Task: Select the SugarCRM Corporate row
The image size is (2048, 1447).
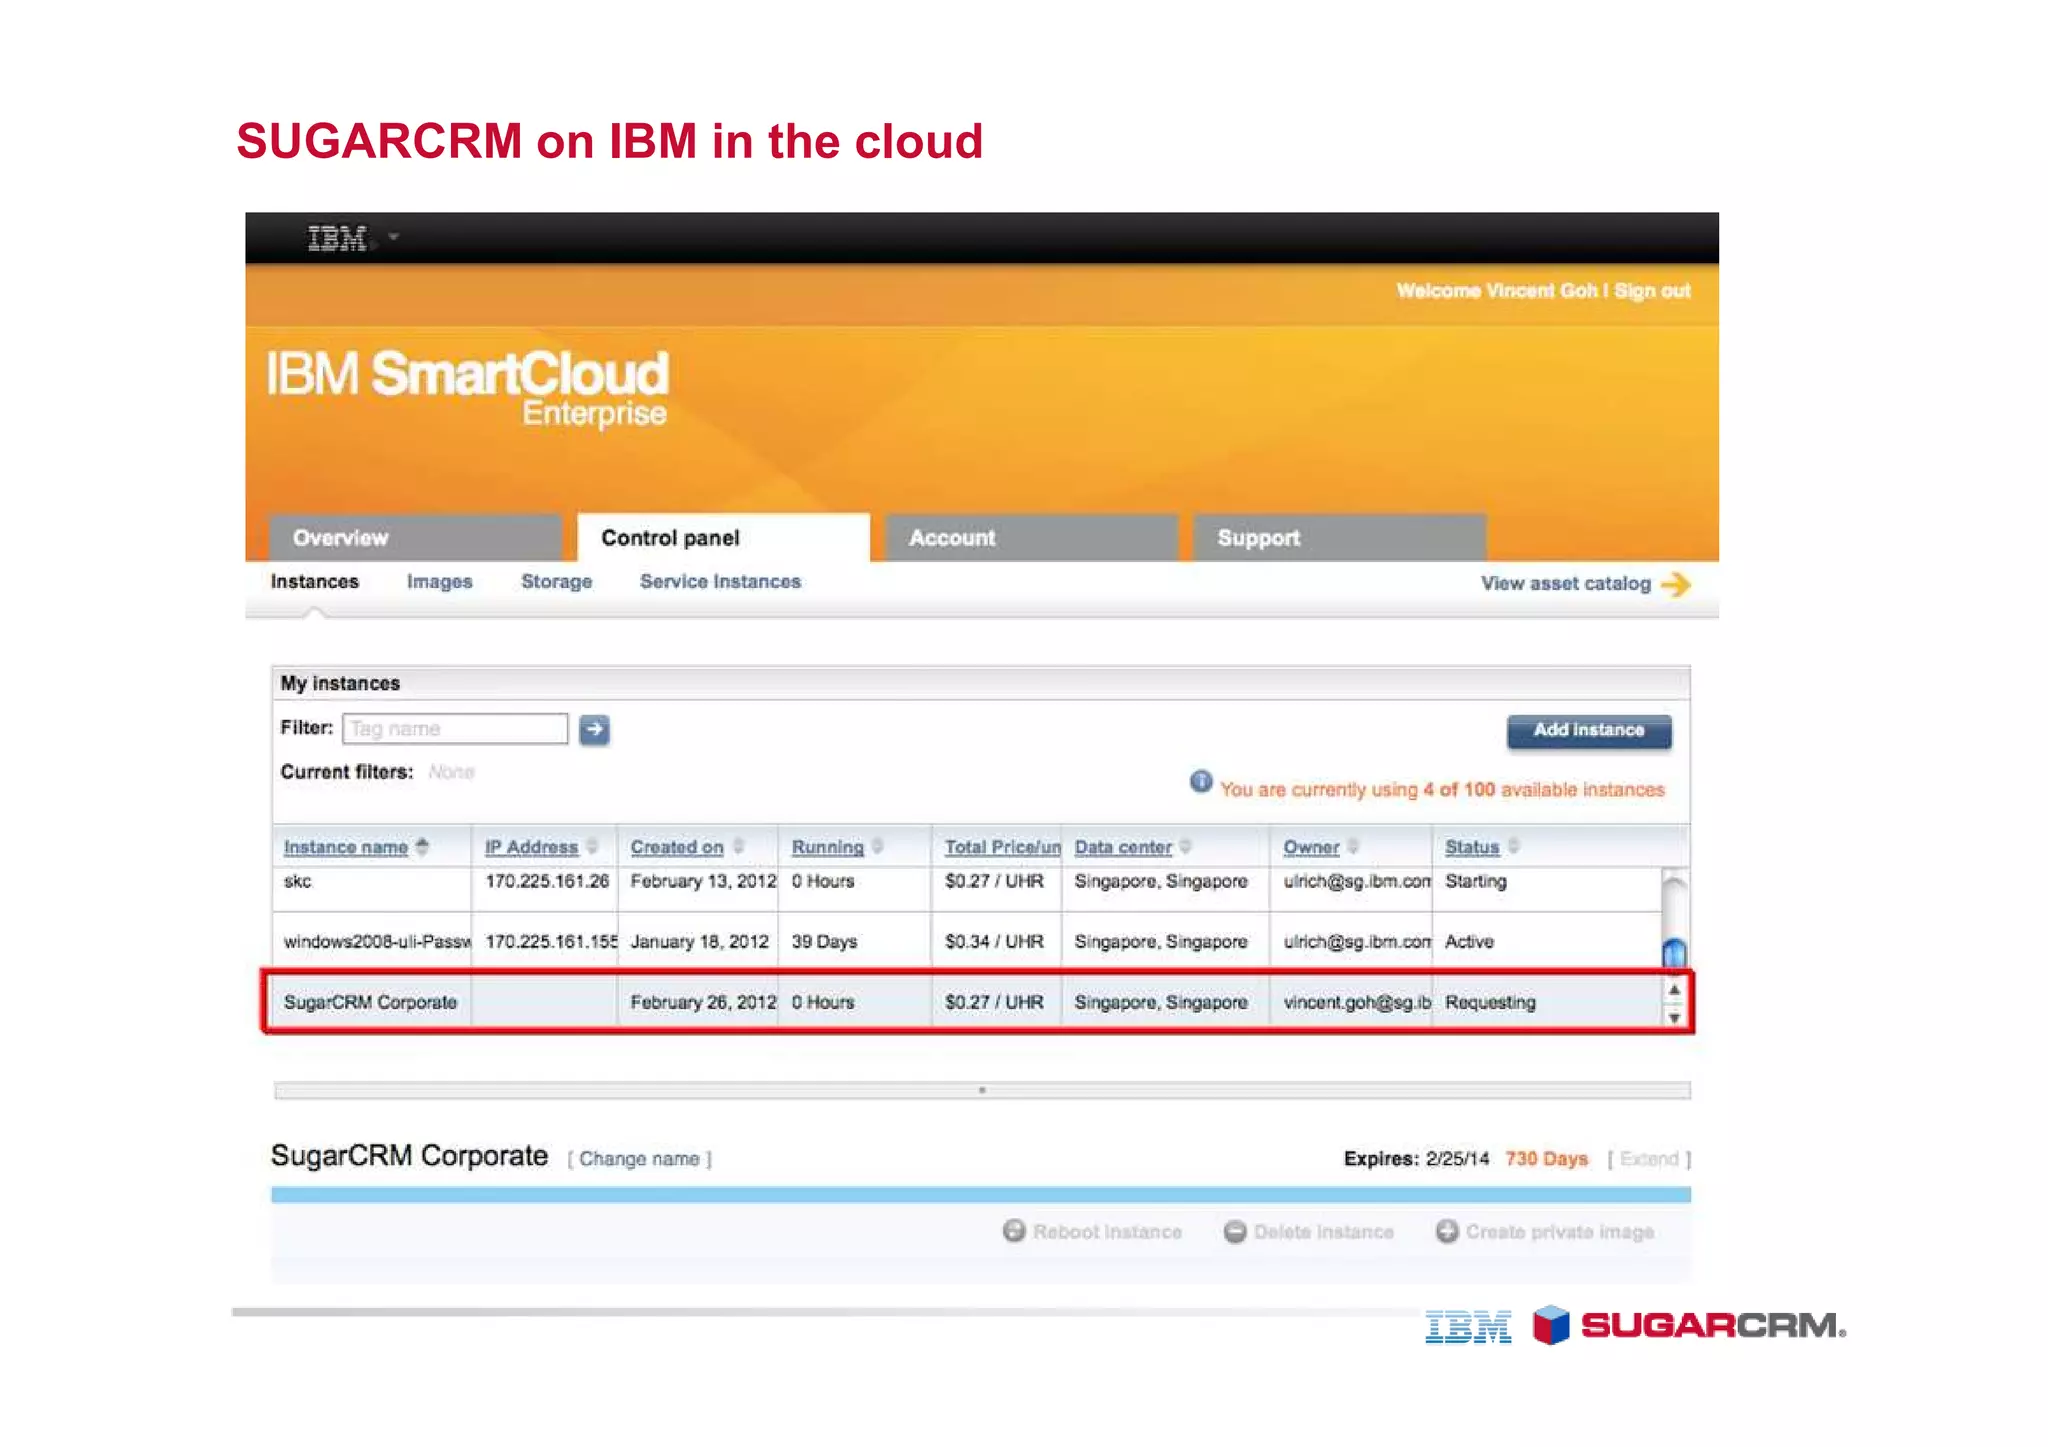Action: 966,1002
